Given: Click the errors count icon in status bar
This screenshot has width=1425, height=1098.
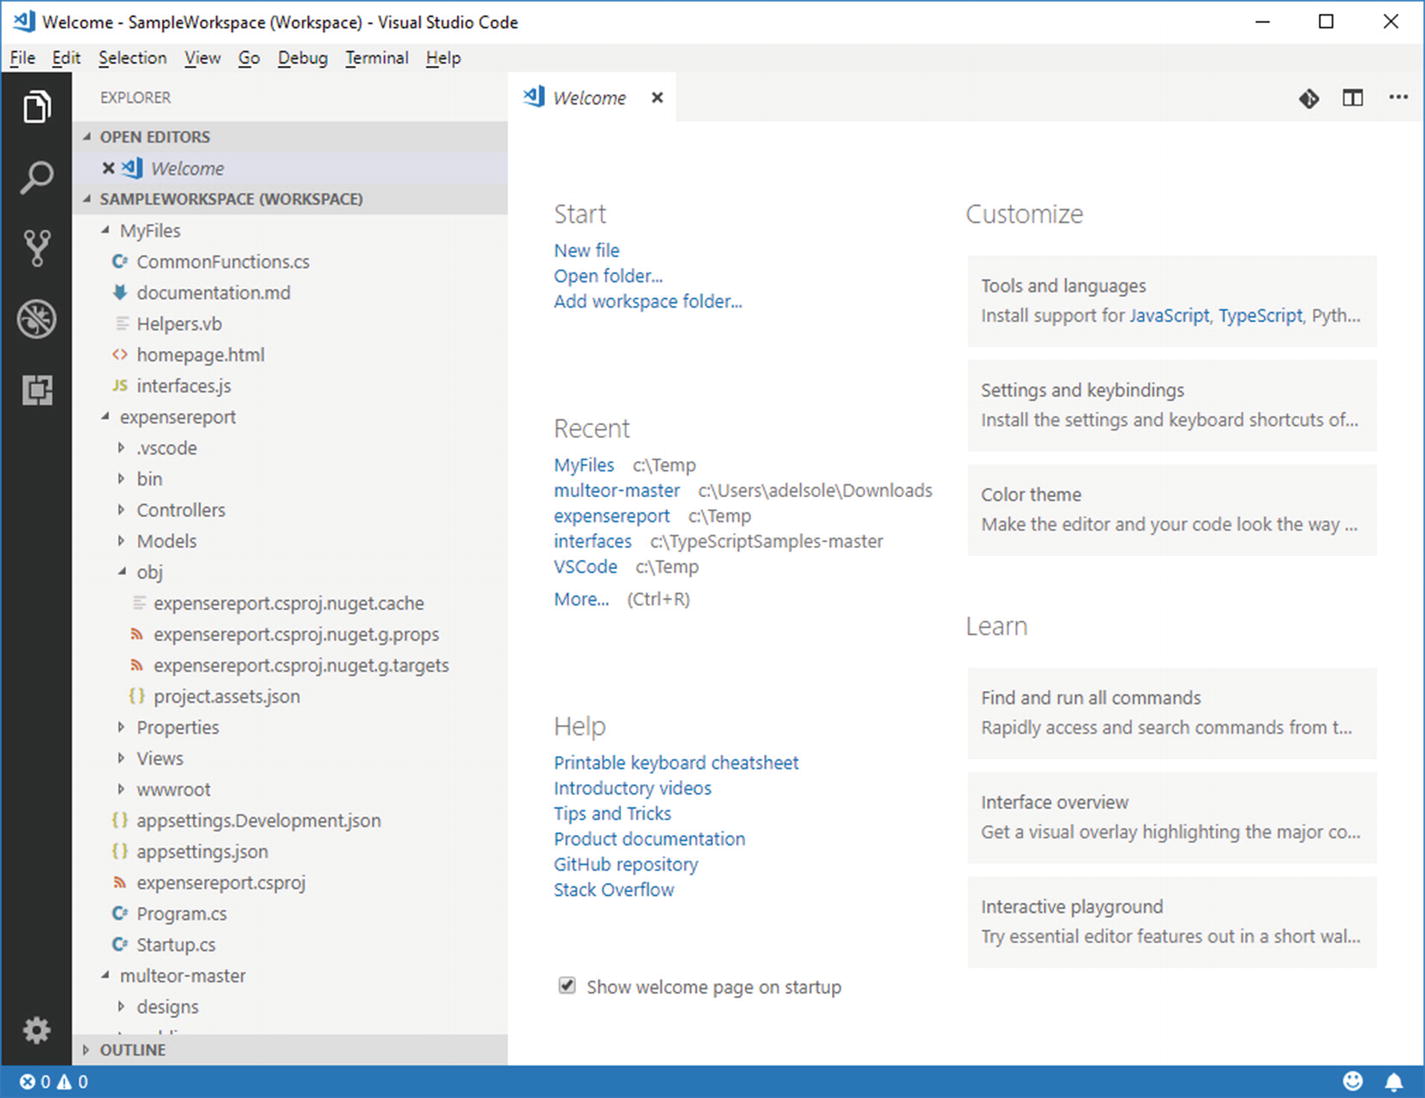Looking at the screenshot, I should click(27, 1082).
